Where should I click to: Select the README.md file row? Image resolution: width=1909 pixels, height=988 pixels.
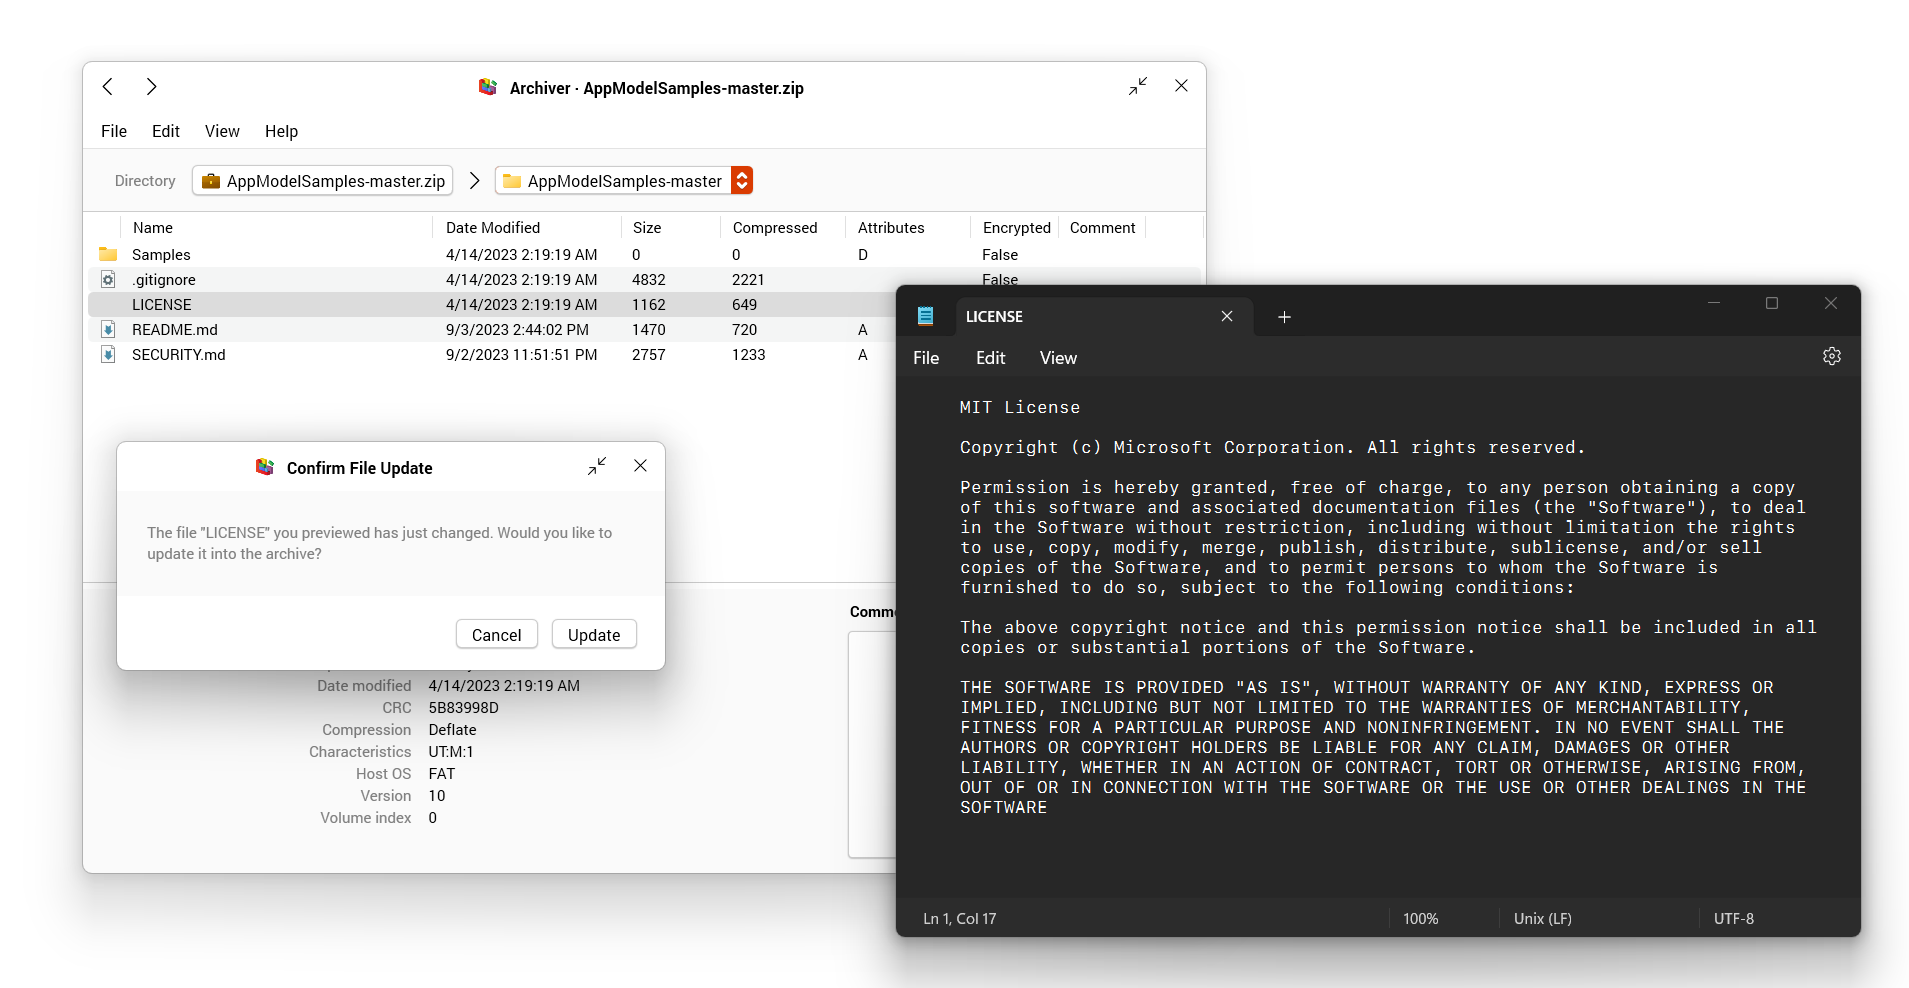coord(492,329)
